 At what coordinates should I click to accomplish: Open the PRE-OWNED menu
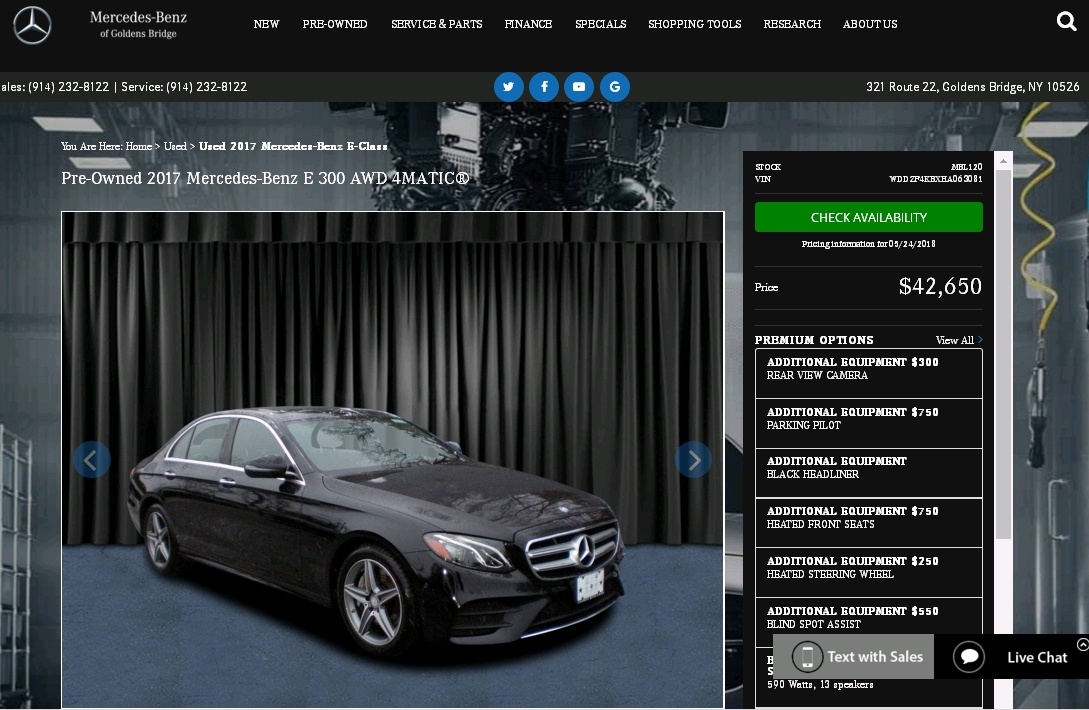(335, 24)
